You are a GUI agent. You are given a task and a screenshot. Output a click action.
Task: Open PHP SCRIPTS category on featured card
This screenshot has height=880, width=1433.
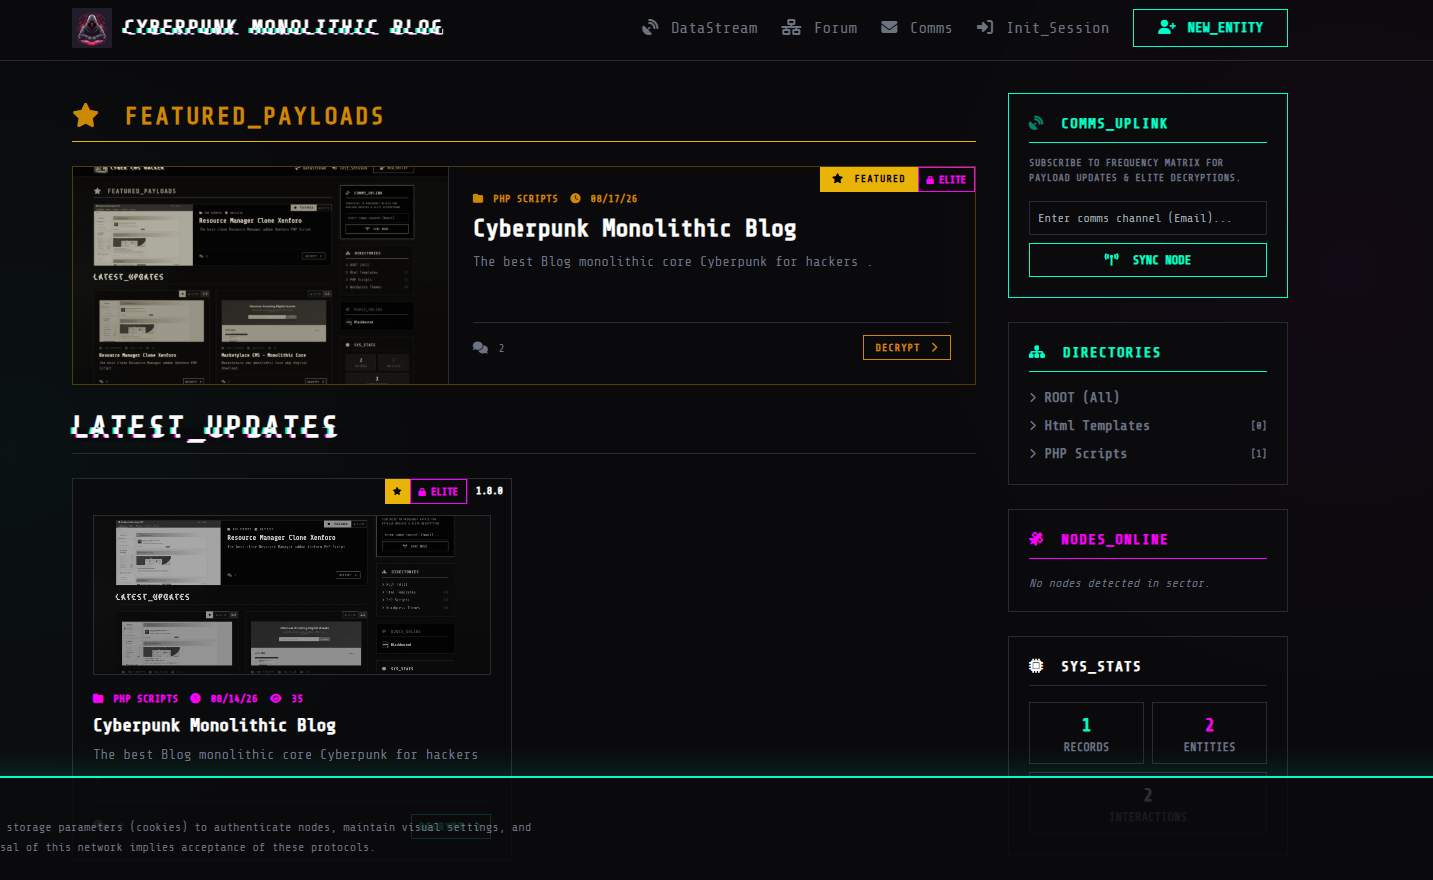coord(516,199)
